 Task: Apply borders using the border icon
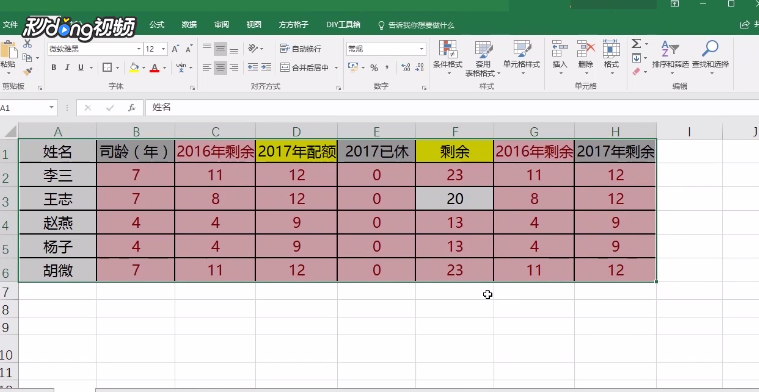(107, 67)
